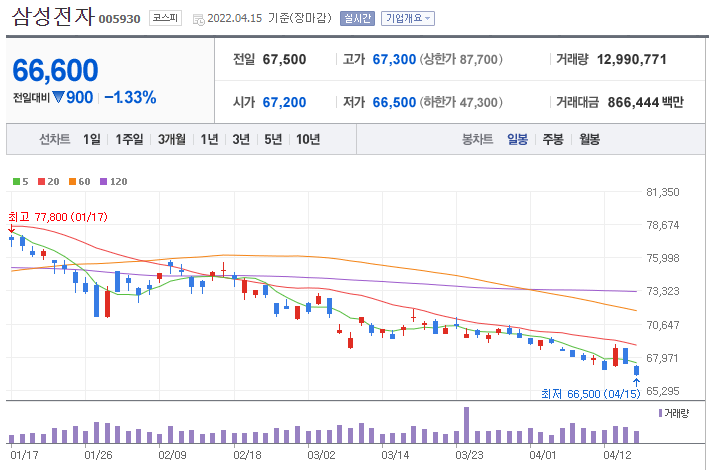
Task: Click the 거래대금 value 866,444
Action: click(633, 102)
